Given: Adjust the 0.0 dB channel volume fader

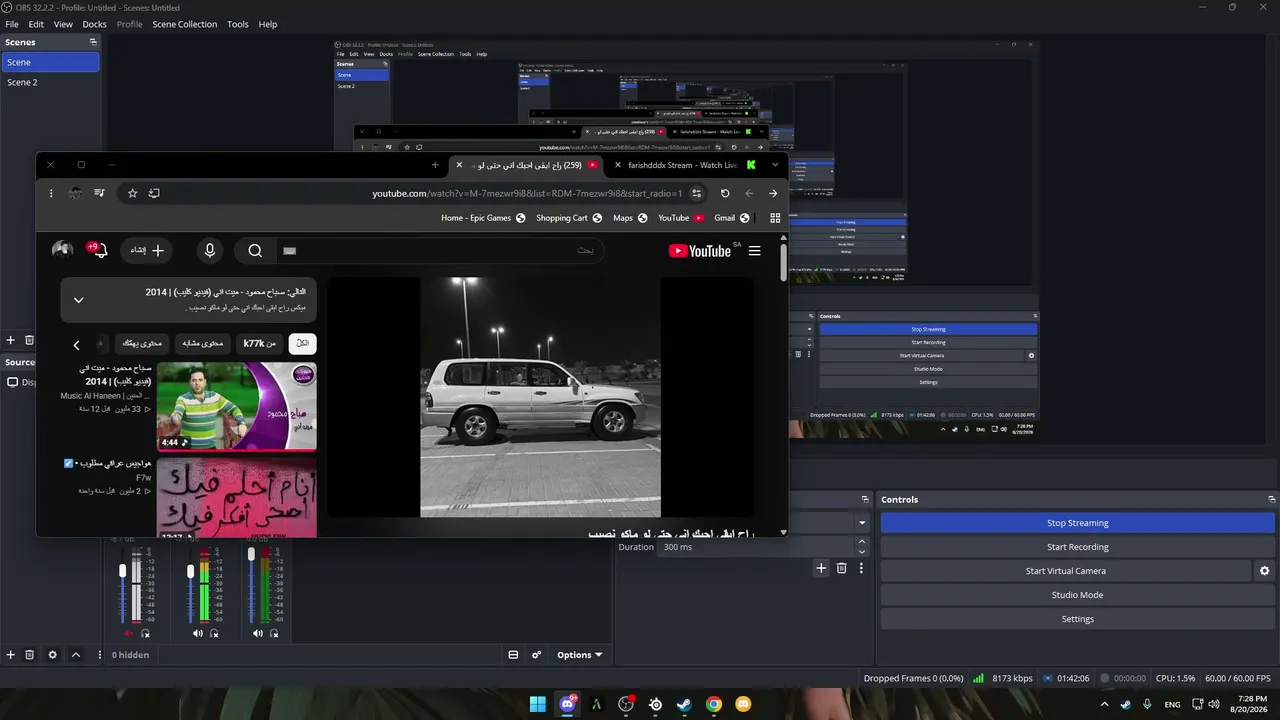Looking at the screenshot, I should click(x=251, y=553).
